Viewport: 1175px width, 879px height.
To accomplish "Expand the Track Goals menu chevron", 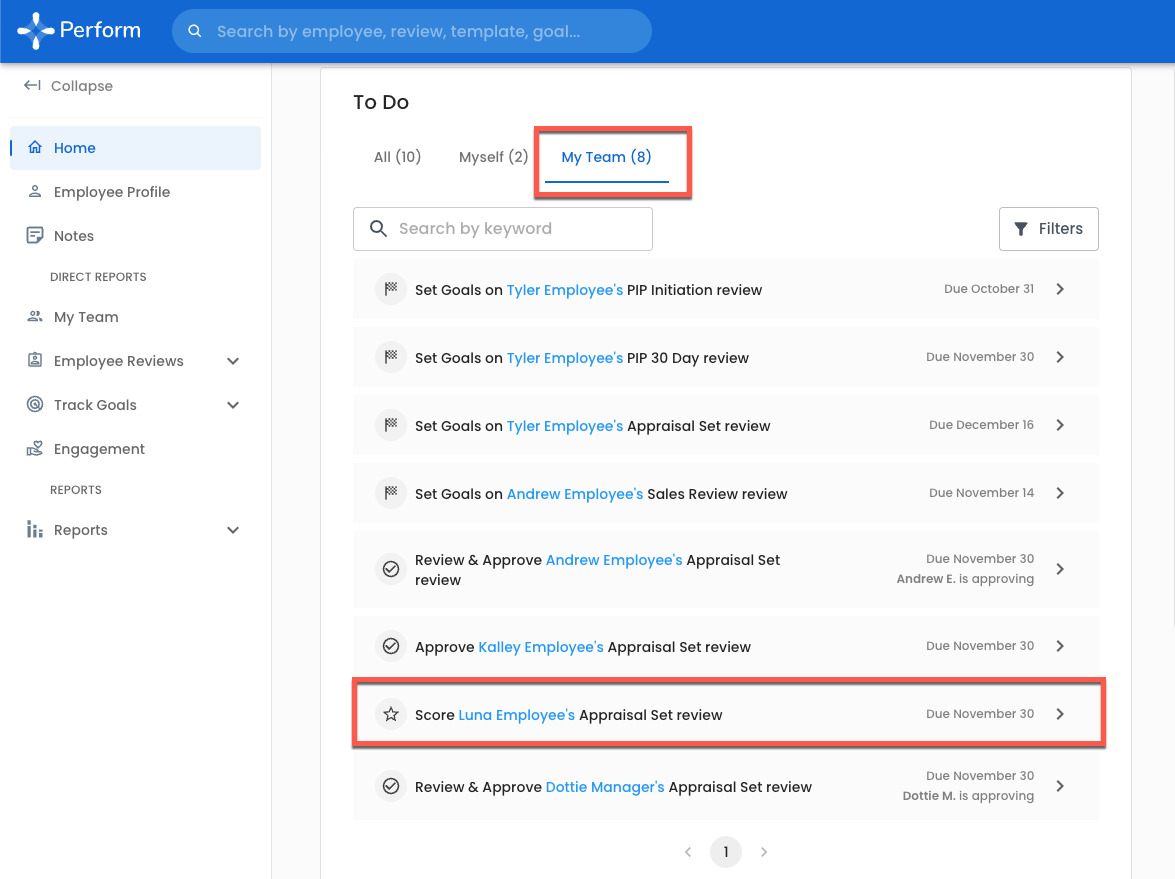I will click(233, 405).
